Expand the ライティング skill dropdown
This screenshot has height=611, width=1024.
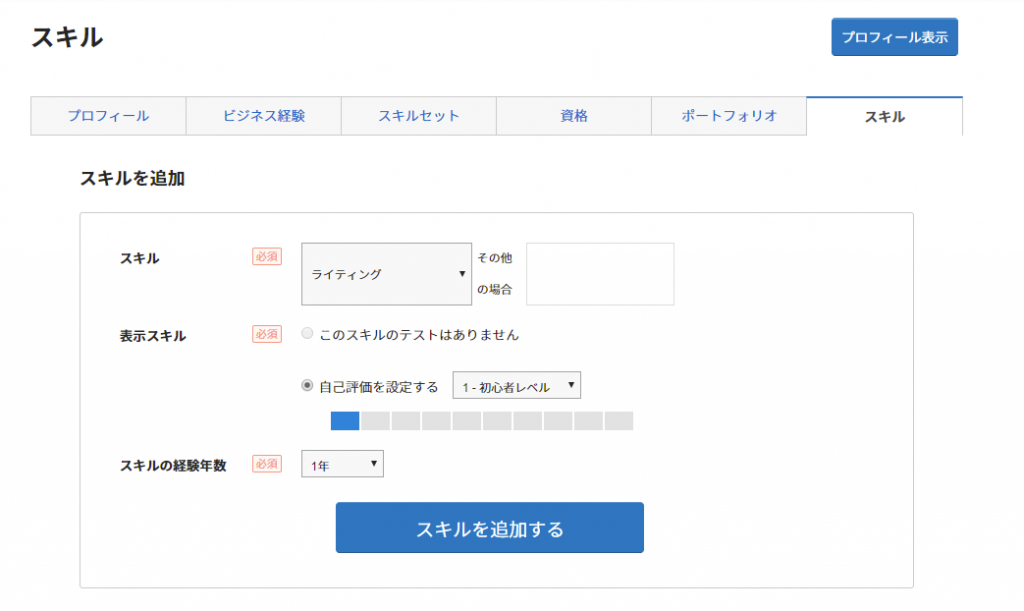[x=386, y=274]
